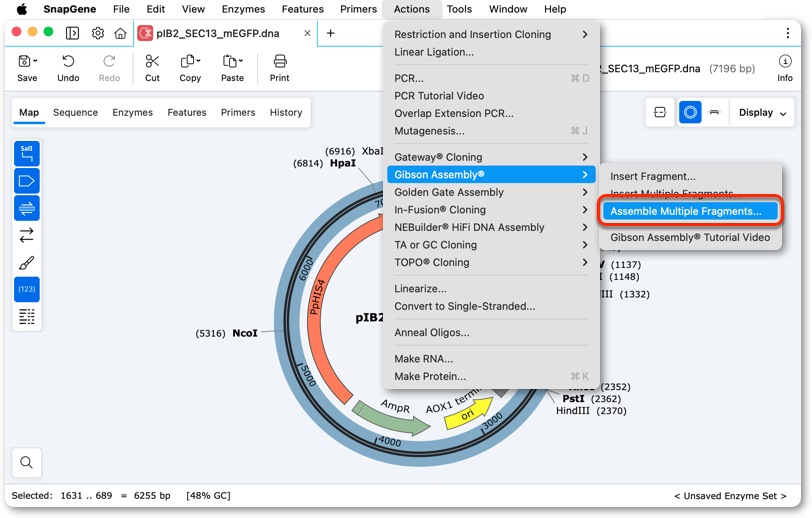Screen dimensions: 812x518
Task: Go to the home icon
Action: 121,33
